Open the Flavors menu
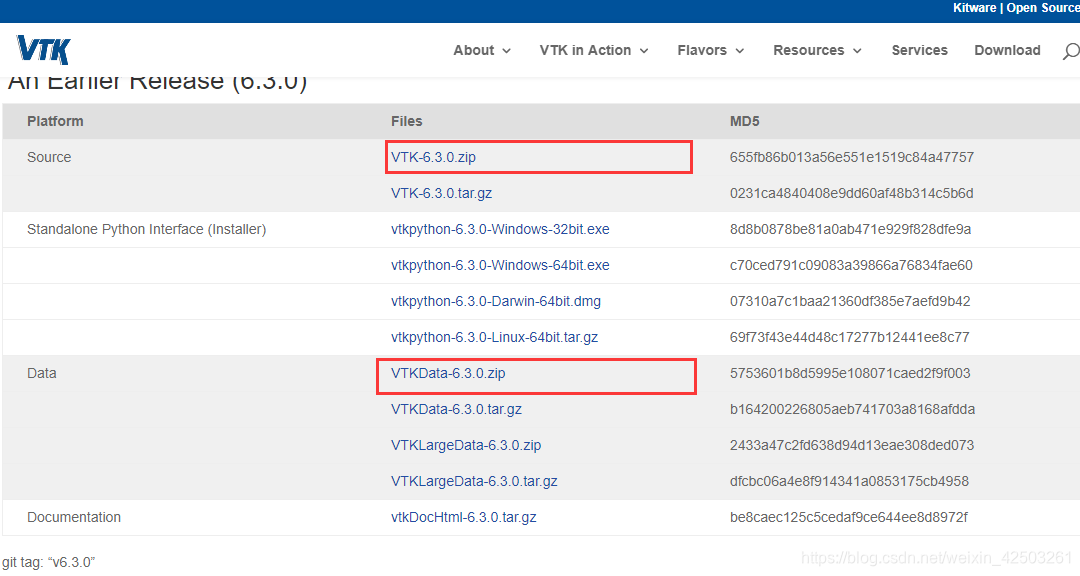 click(702, 50)
